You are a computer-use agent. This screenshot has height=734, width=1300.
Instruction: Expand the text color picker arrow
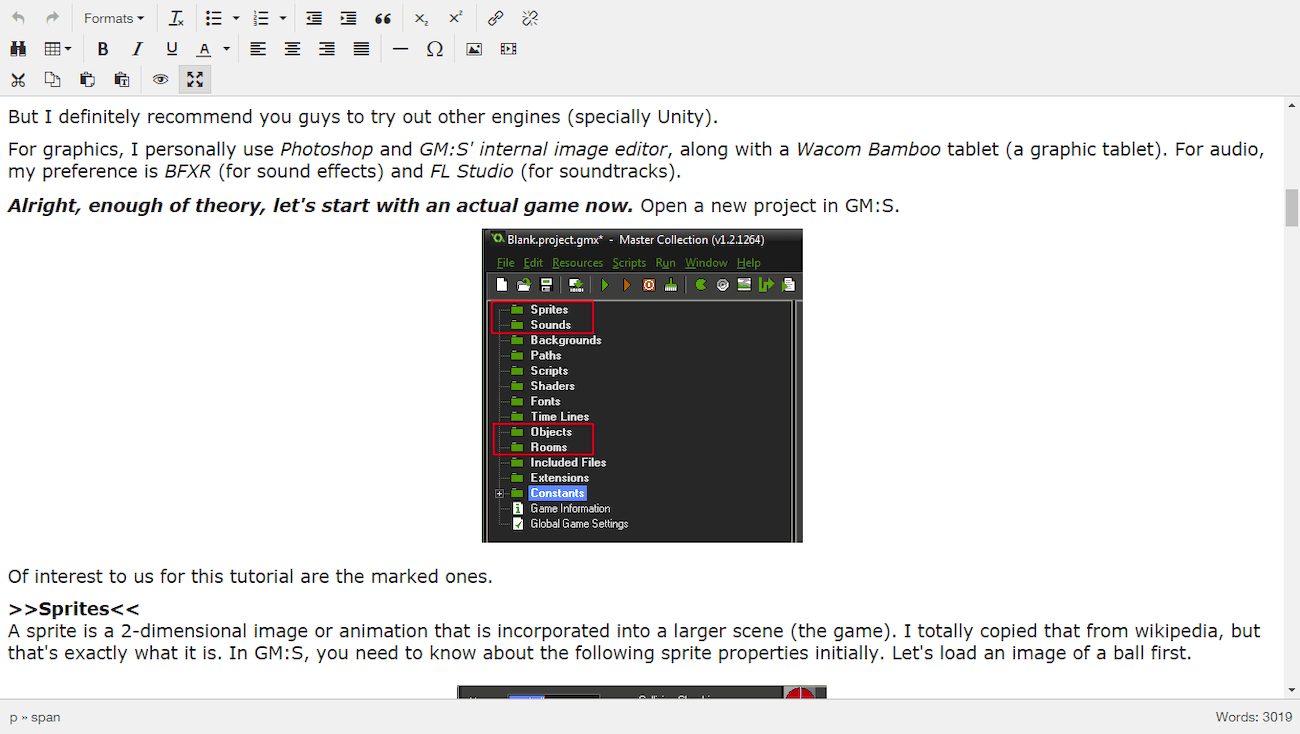pyautogui.click(x=227, y=49)
